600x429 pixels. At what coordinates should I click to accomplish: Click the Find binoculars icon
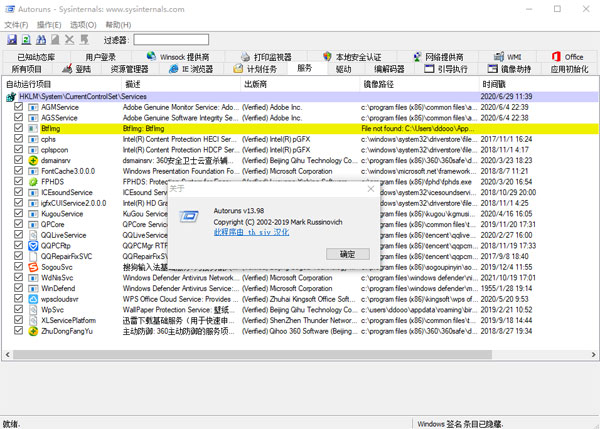(x=41, y=39)
